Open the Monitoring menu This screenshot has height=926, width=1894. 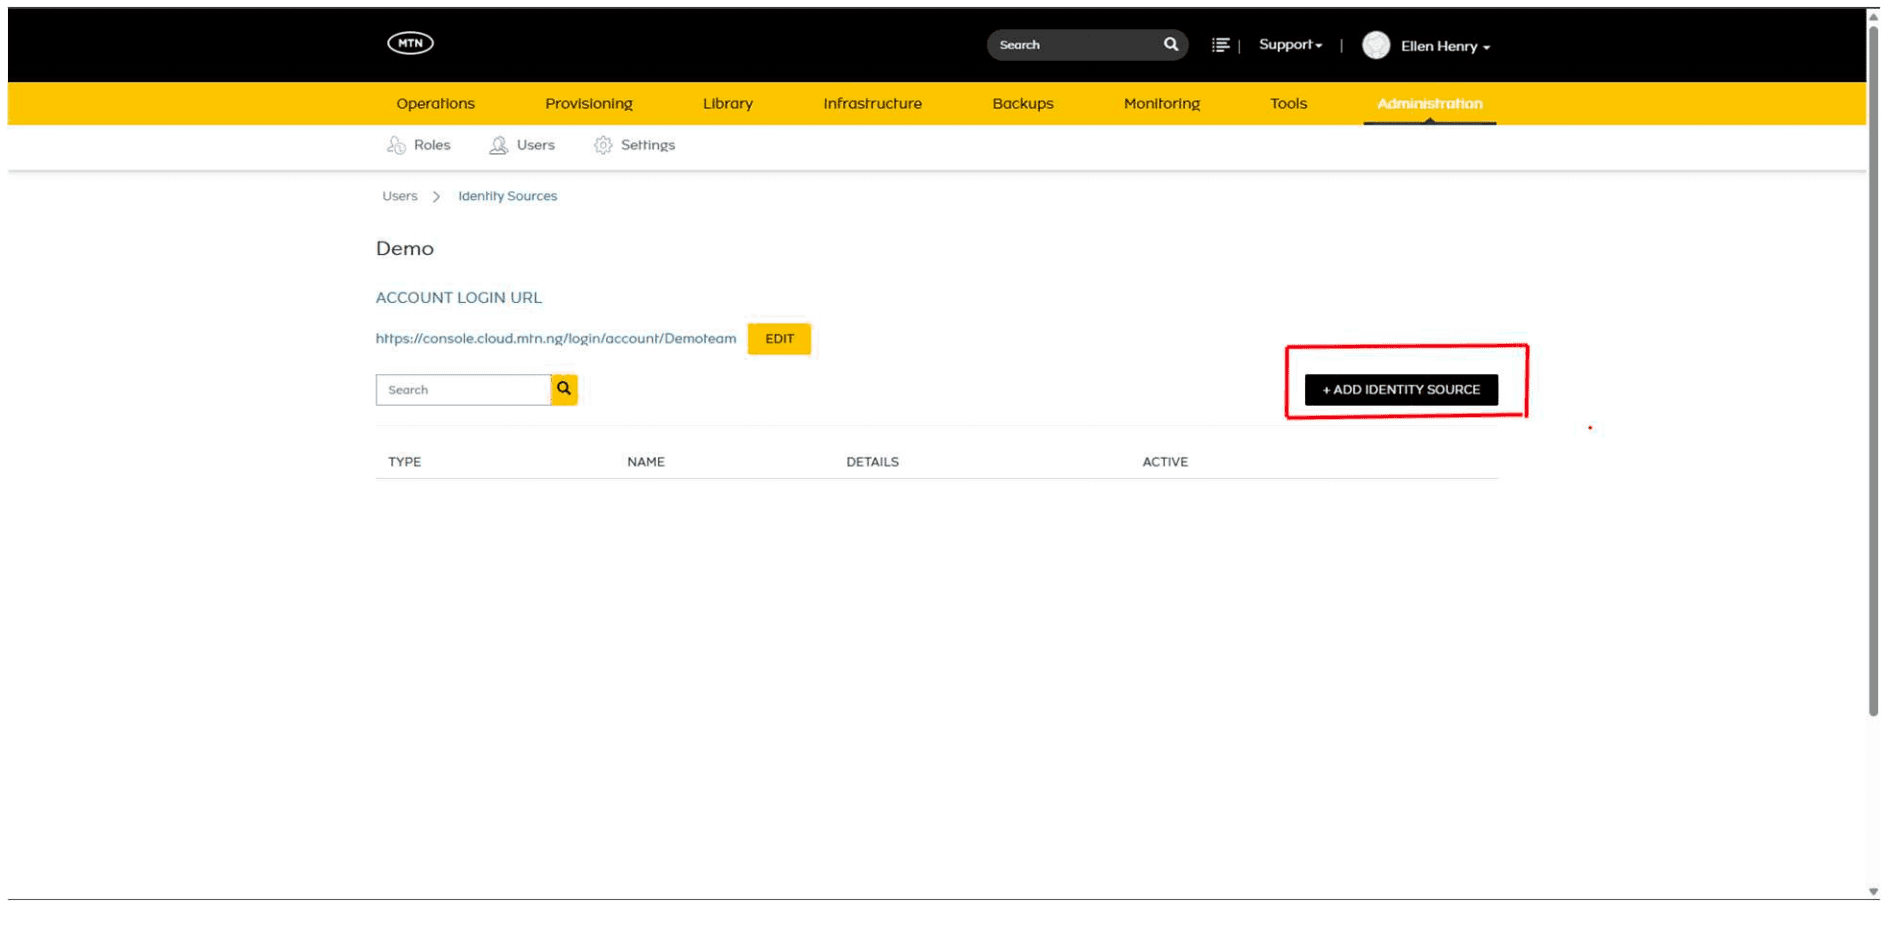(1161, 103)
